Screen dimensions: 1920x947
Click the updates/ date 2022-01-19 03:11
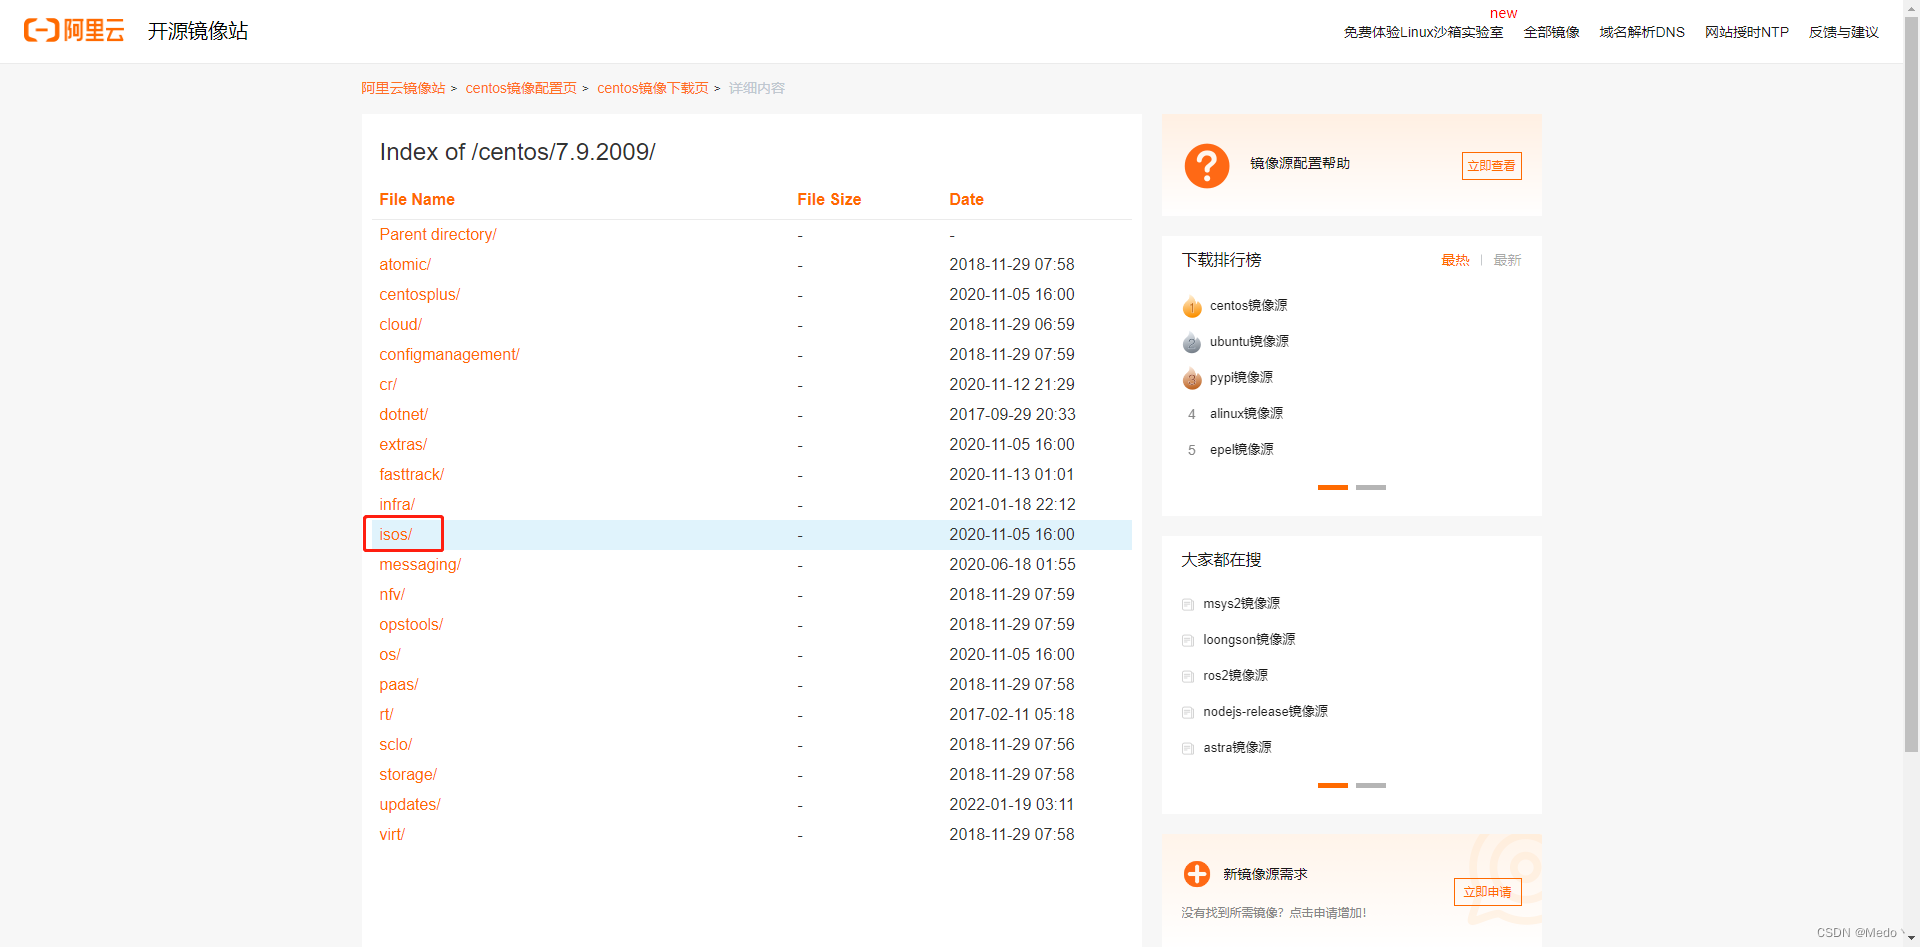click(x=1012, y=804)
